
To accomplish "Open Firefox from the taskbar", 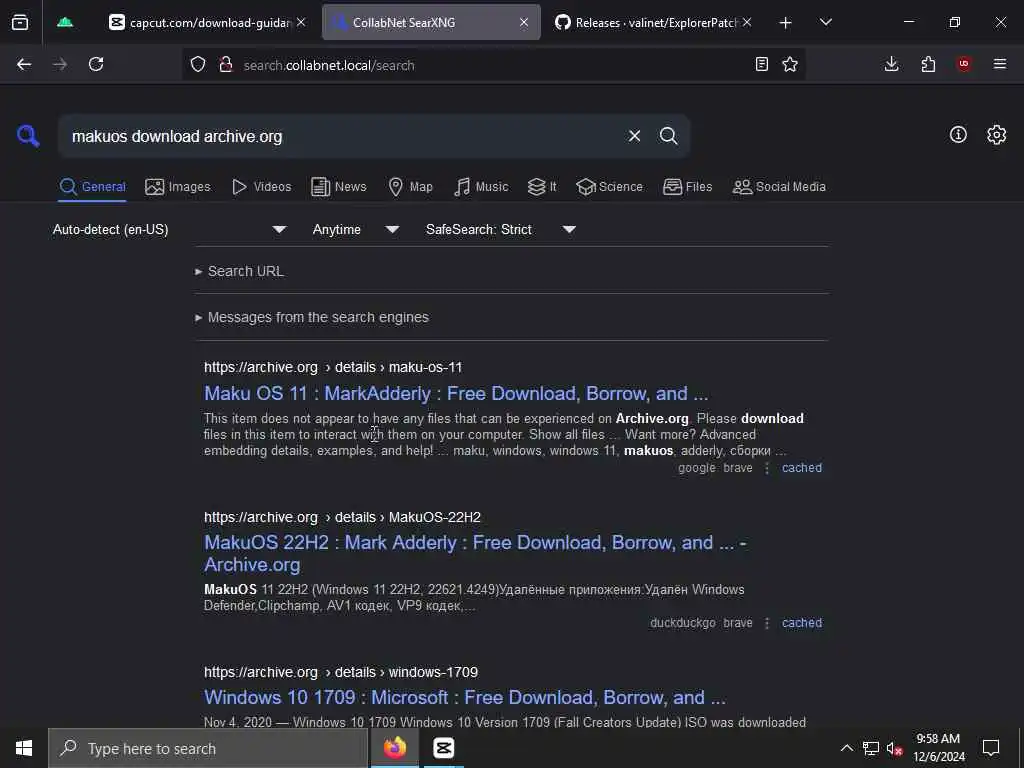I will click(x=395, y=748).
